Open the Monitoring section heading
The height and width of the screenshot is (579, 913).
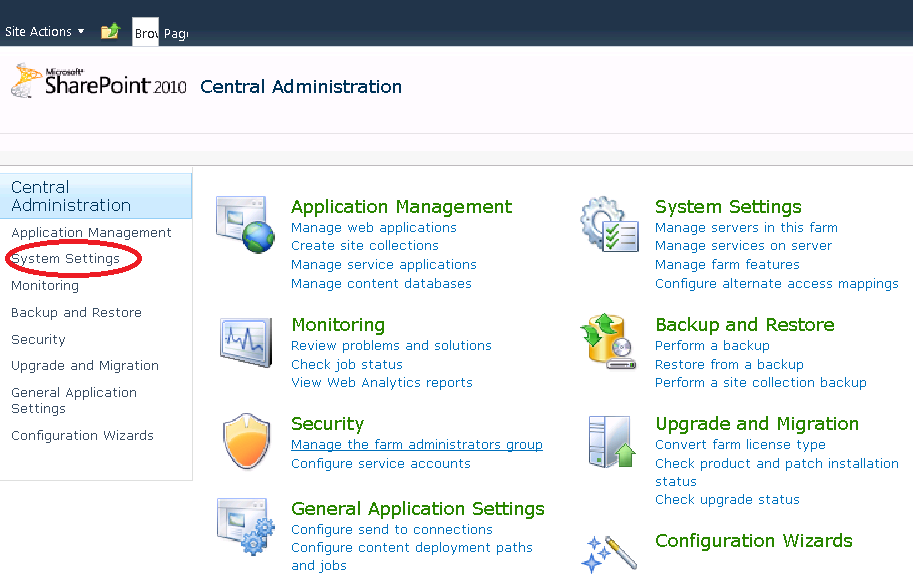click(x=338, y=324)
